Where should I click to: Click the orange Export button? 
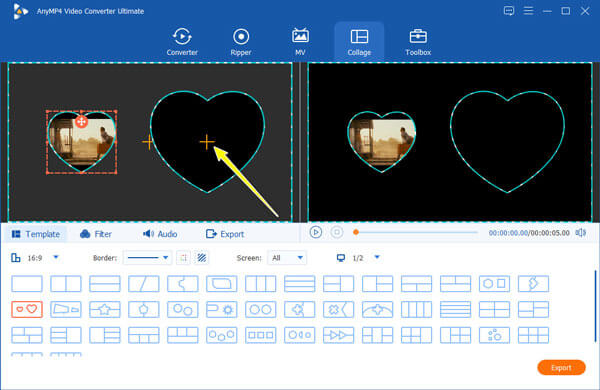pyautogui.click(x=561, y=368)
